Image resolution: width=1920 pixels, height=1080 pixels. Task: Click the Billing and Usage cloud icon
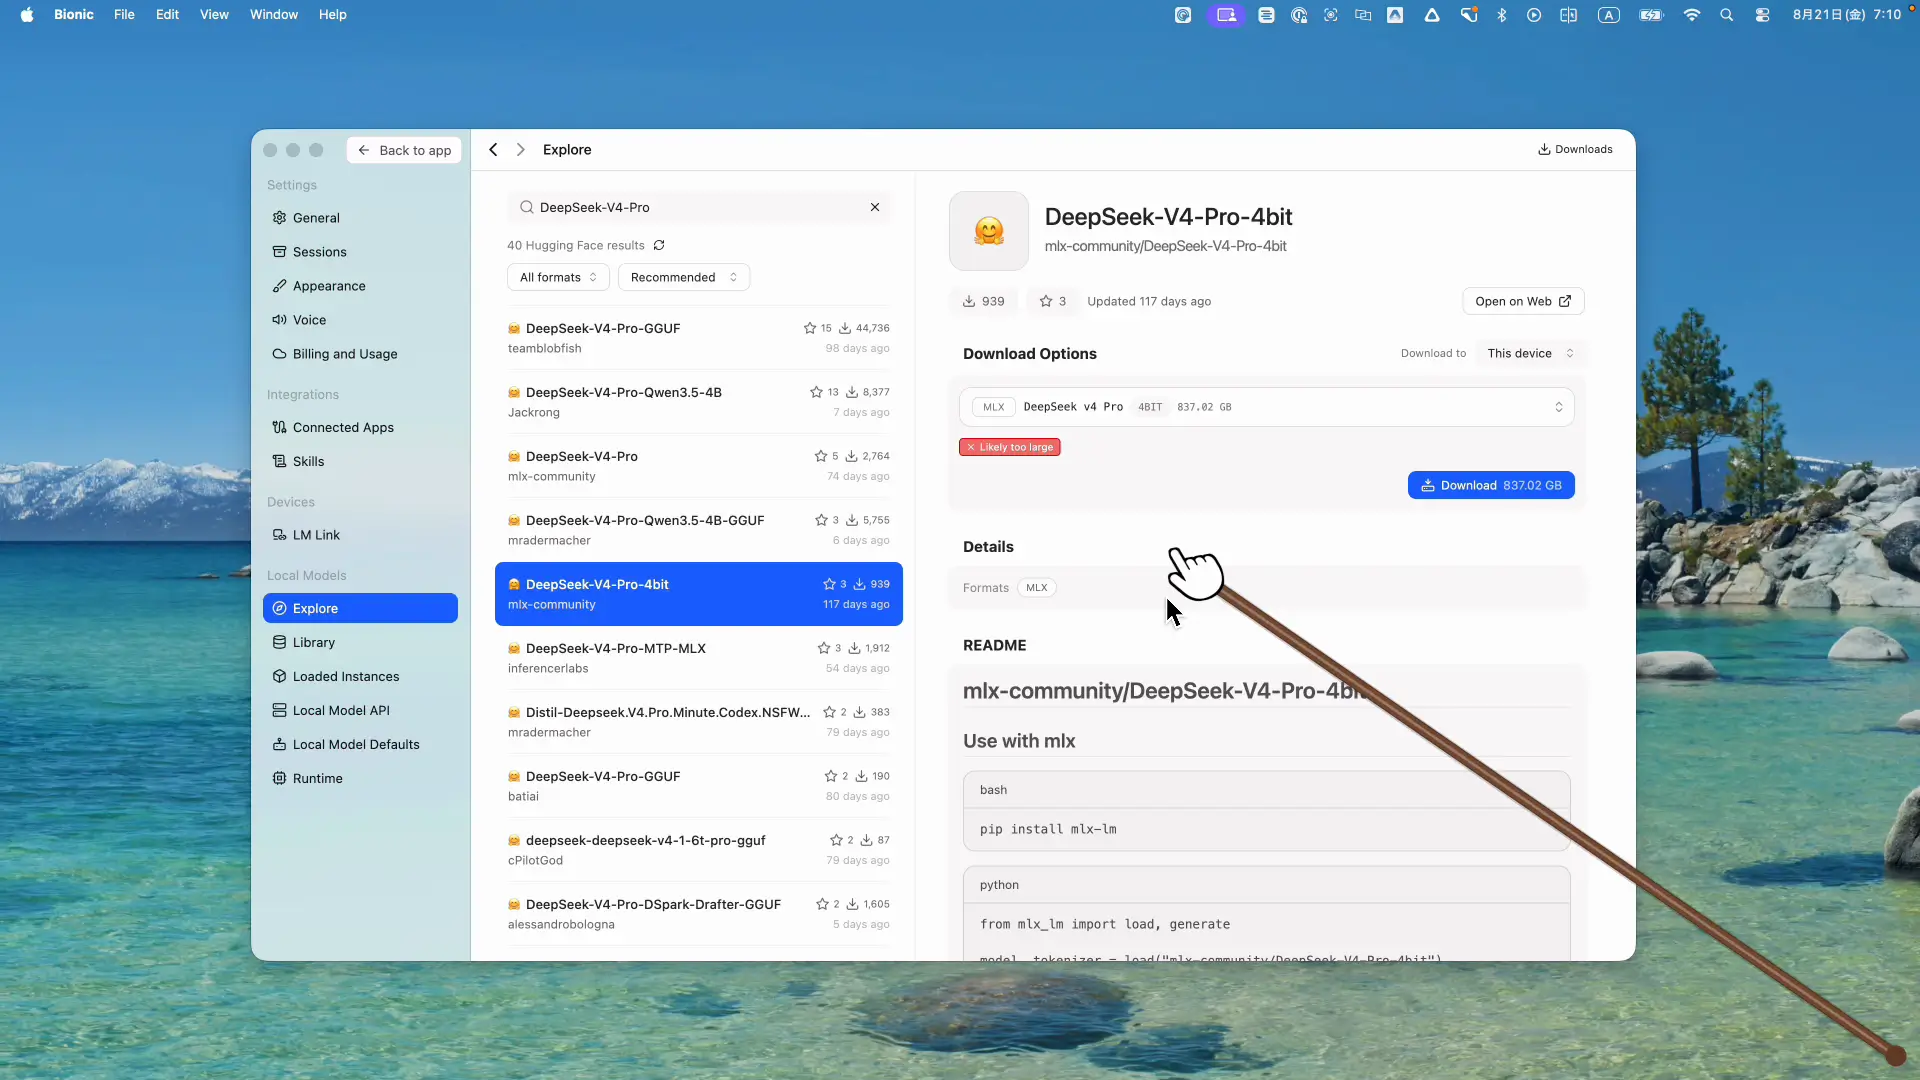pos(279,354)
